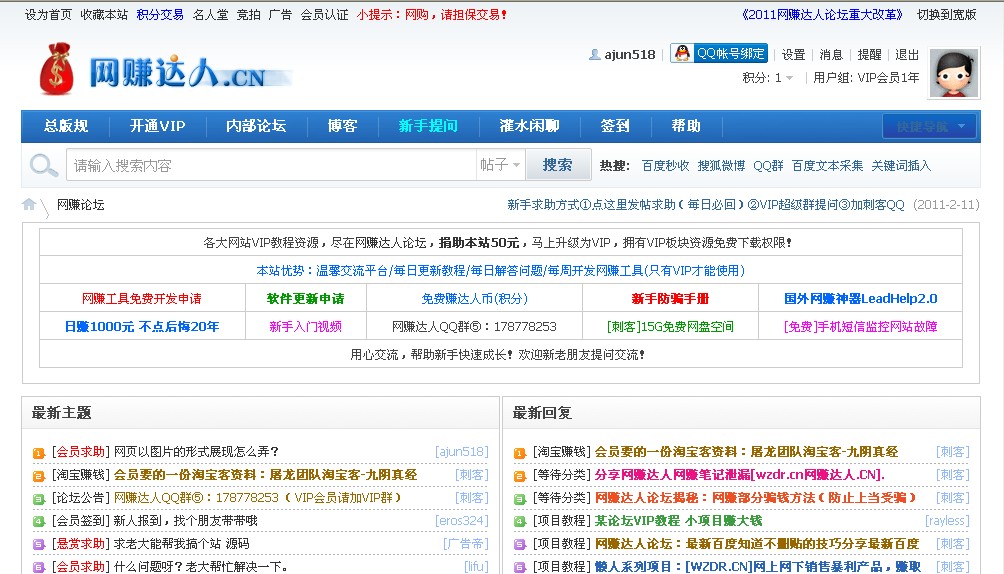Image resolution: width=1004 pixels, height=574 pixels.
Task: Click rank 1 icon in 最新主题 list
Action: pos(39,452)
